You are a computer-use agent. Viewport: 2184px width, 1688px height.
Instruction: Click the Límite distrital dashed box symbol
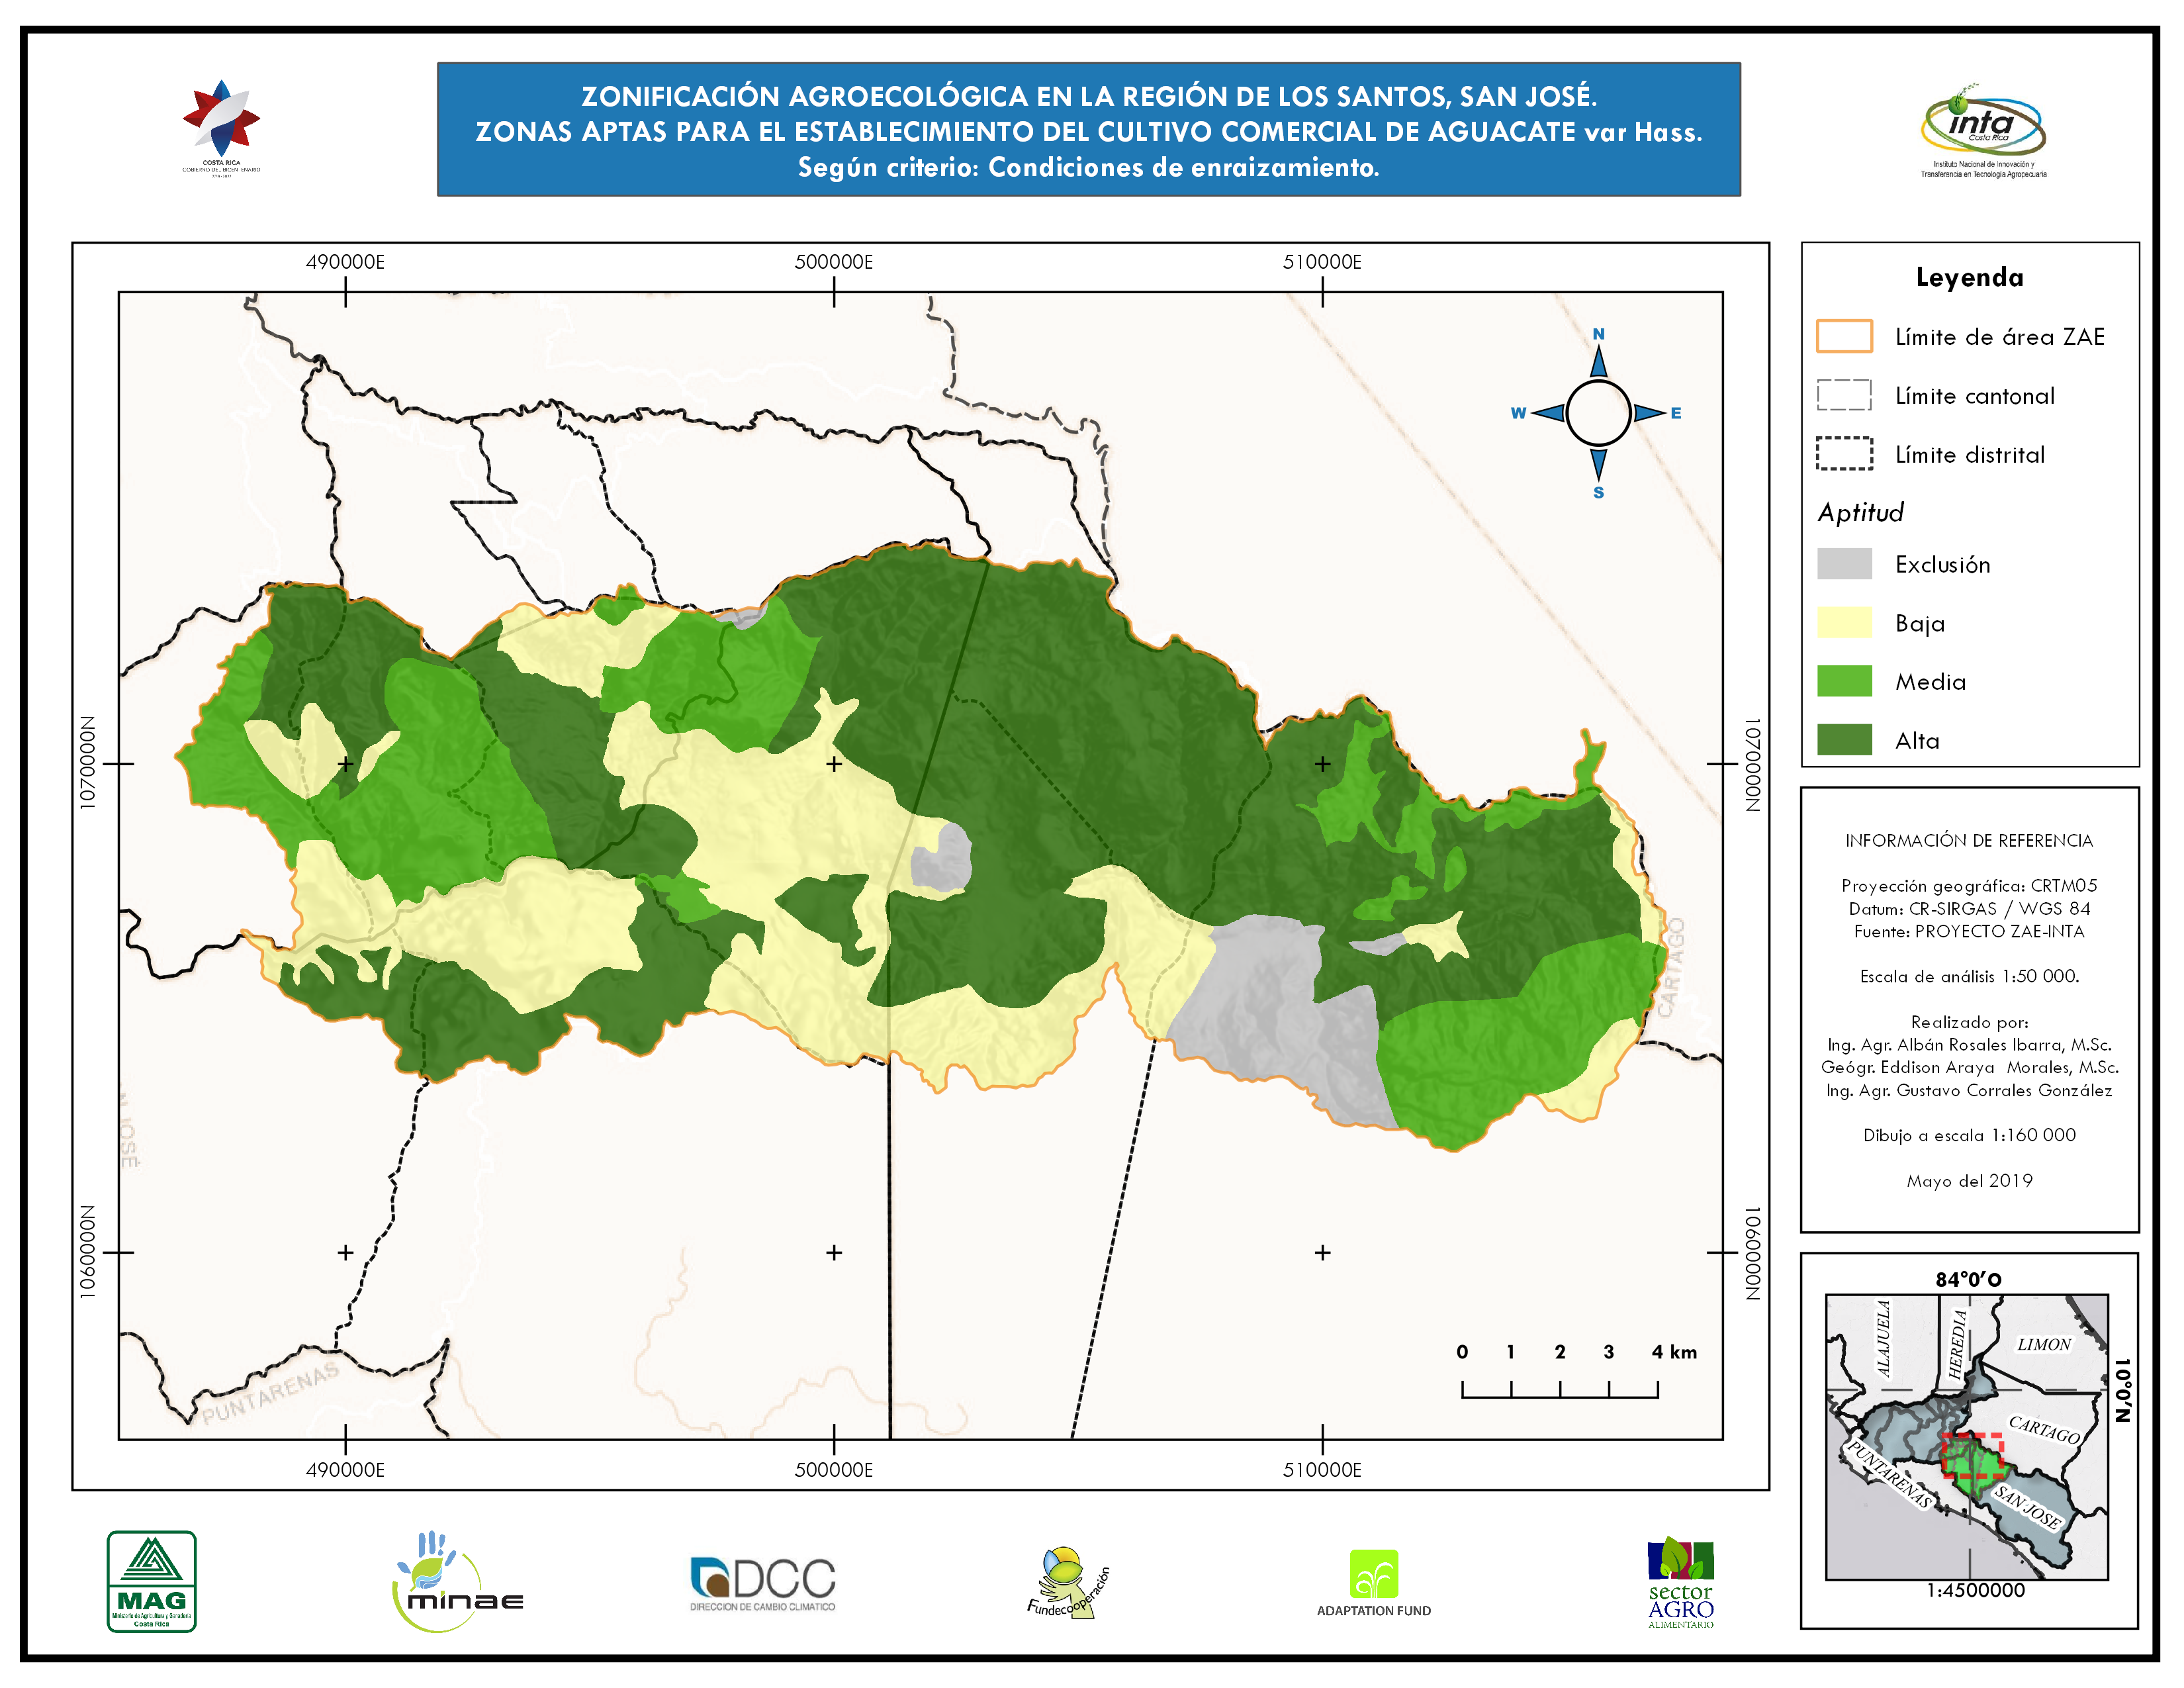pos(1844,454)
